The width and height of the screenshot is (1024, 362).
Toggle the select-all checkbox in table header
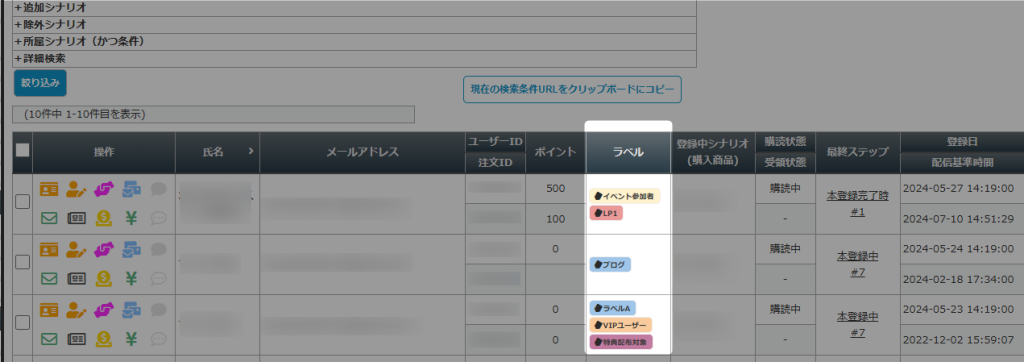click(x=22, y=150)
